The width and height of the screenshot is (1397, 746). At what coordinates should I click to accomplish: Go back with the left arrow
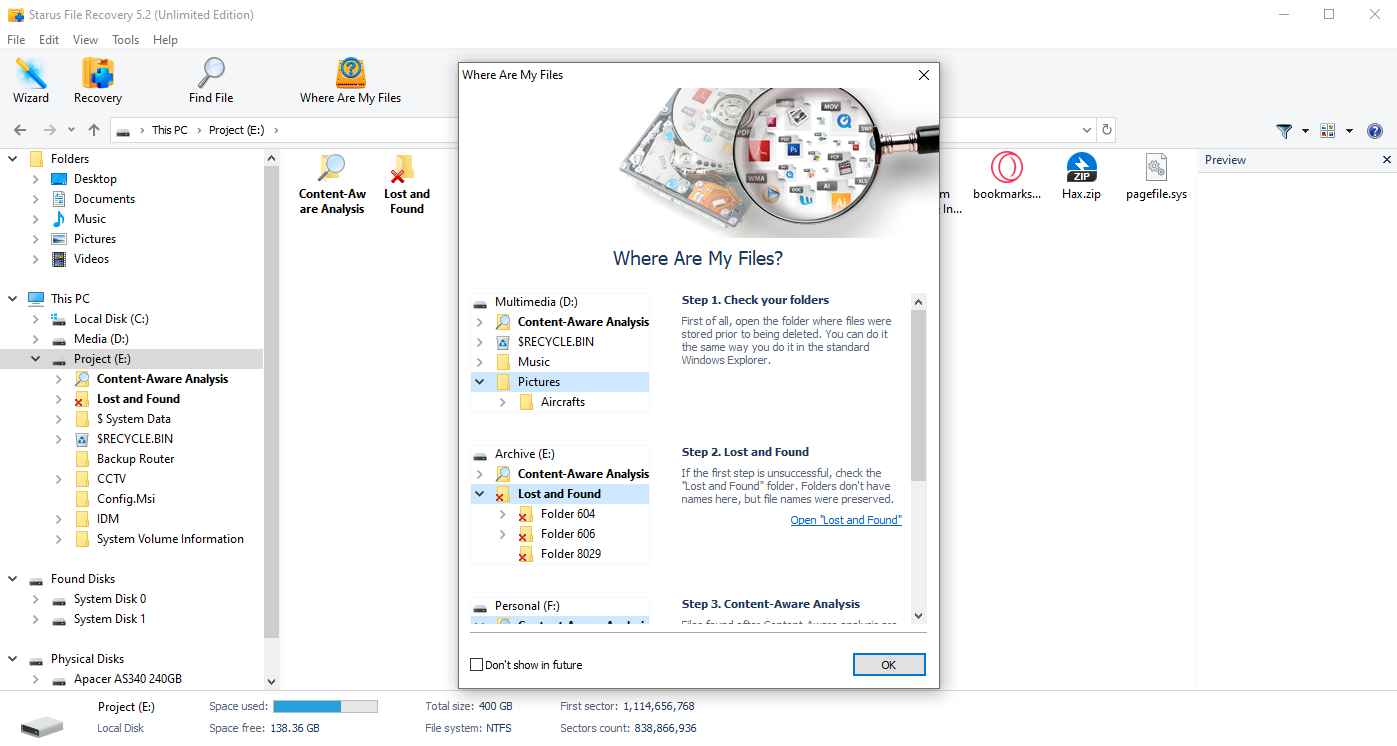pos(20,130)
